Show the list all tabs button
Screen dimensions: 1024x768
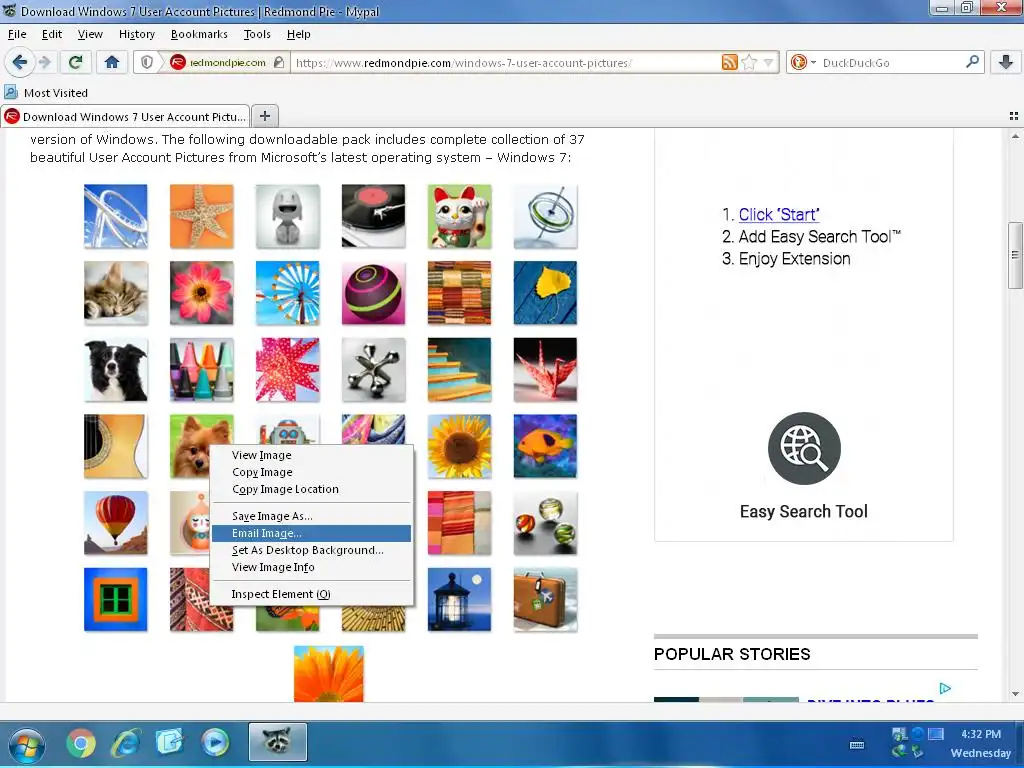[x=1014, y=116]
